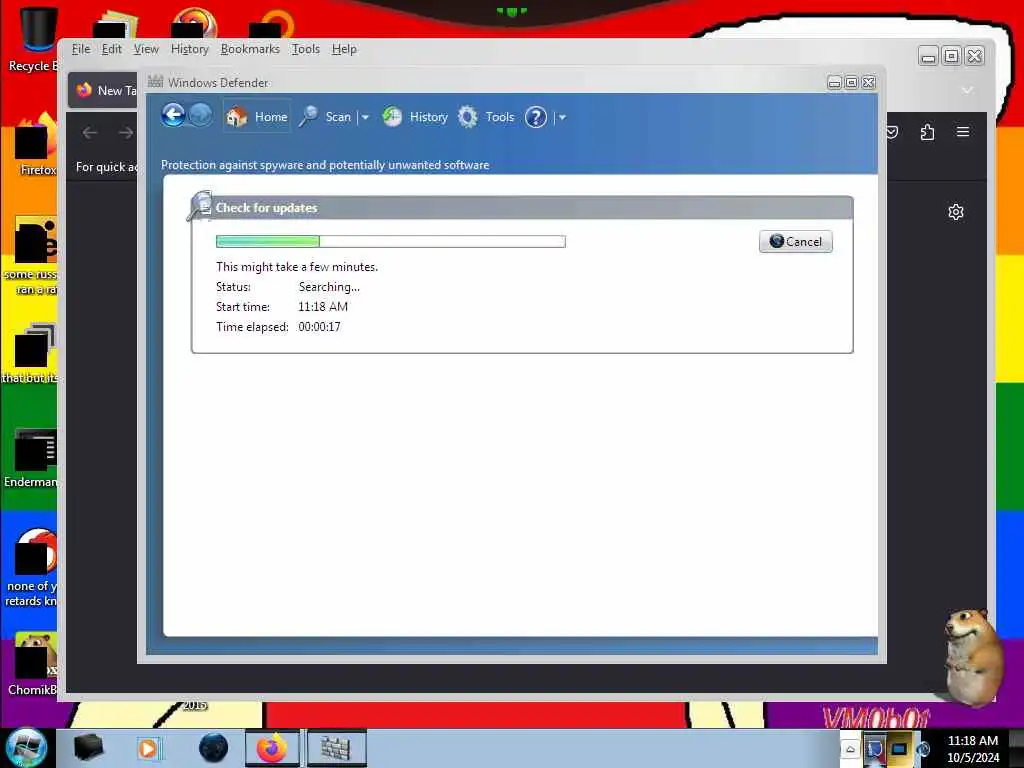Start a scan with the Scan button

[325, 117]
